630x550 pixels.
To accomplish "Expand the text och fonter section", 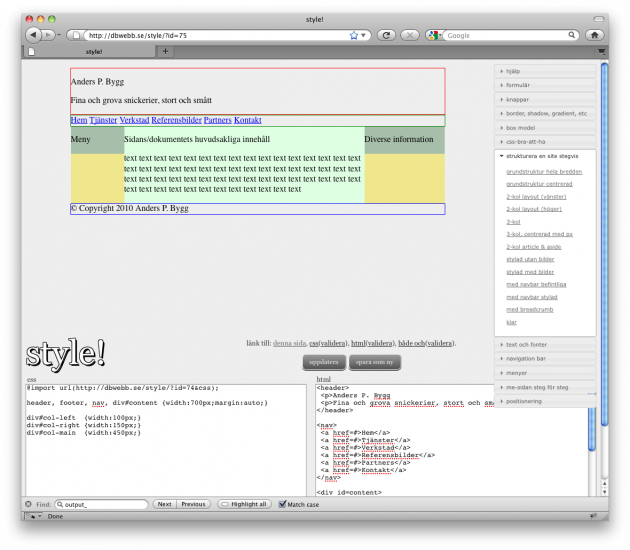I will tap(545, 345).
